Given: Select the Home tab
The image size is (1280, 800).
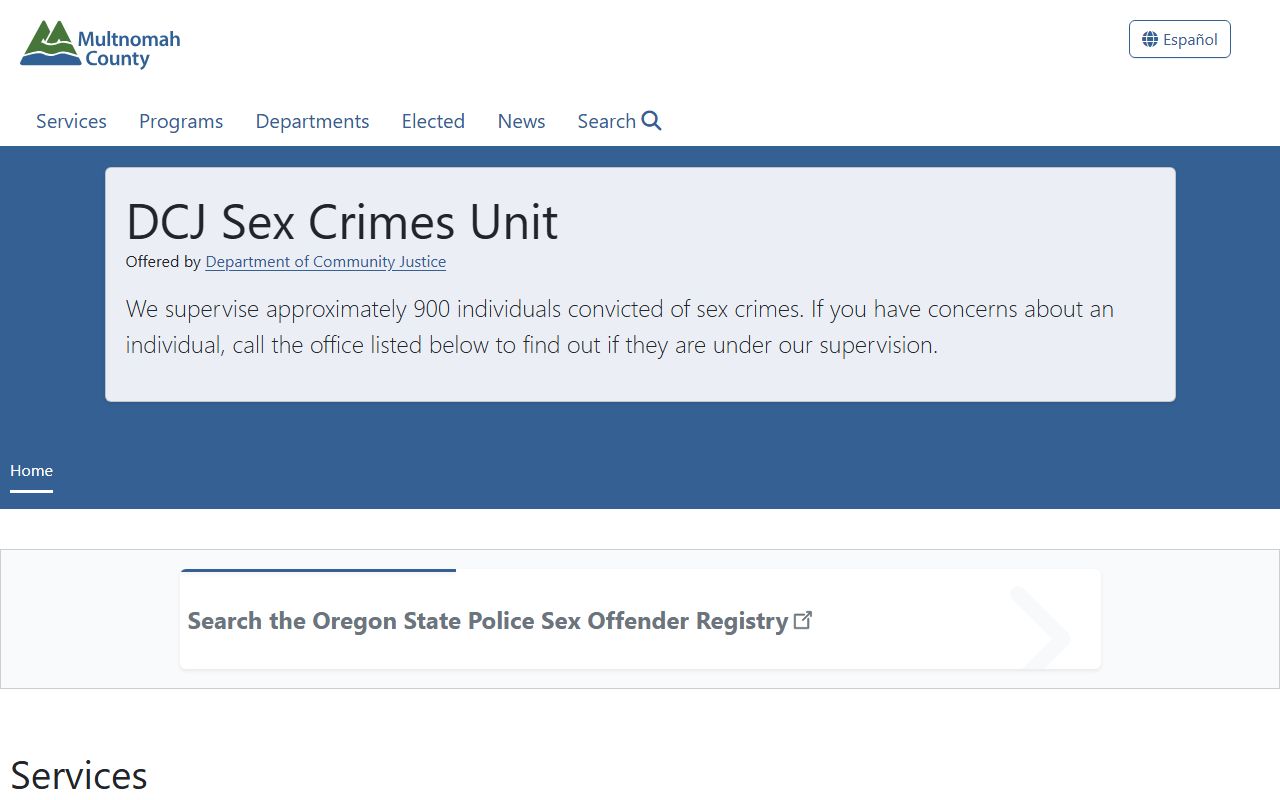Looking at the screenshot, I should pos(31,471).
